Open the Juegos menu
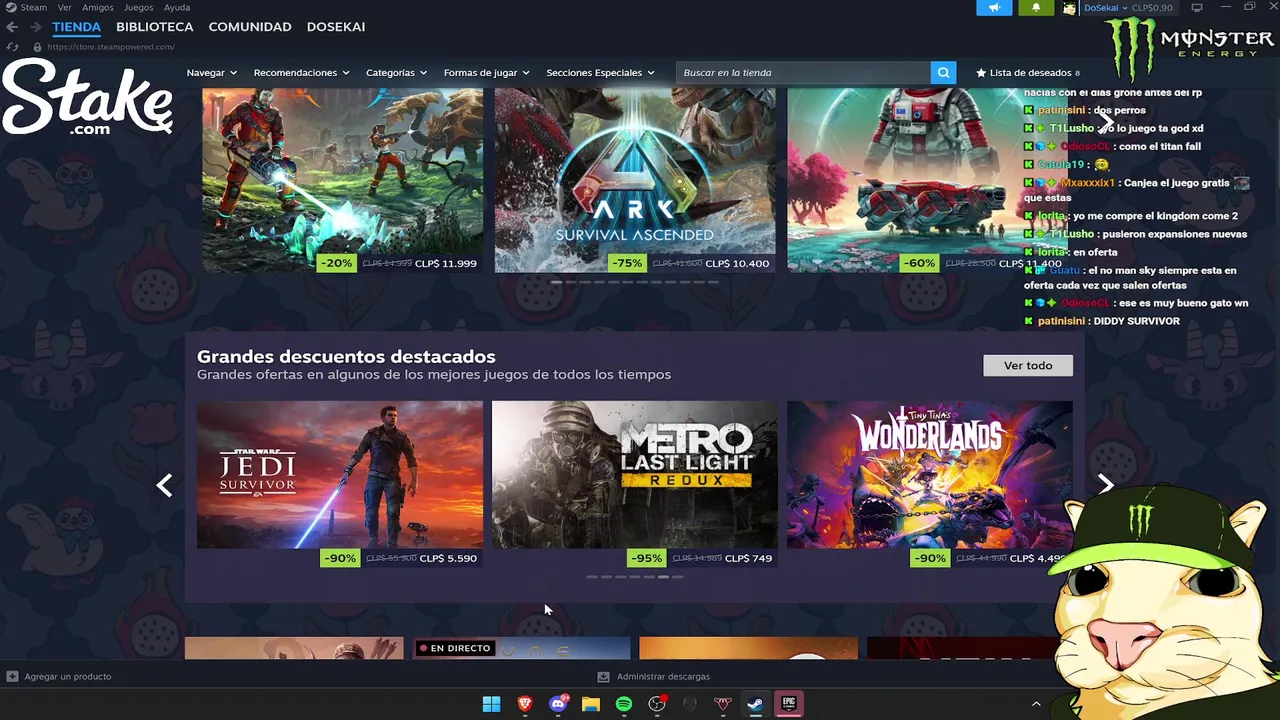 tap(138, 7)
